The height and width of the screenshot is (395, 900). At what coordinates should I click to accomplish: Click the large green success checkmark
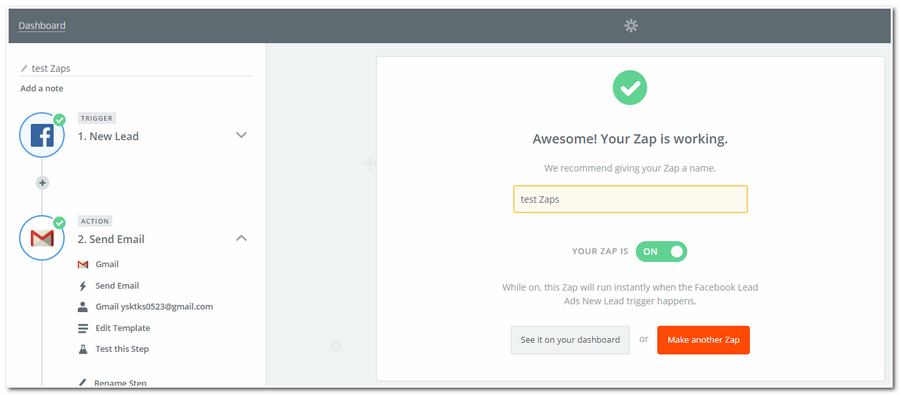point(630,88)
